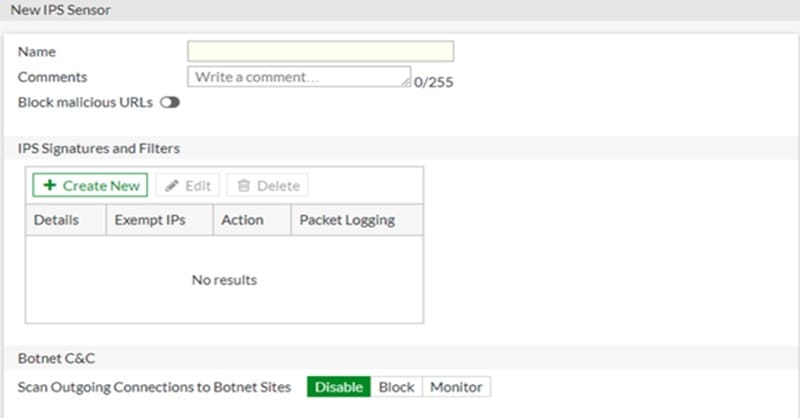The image size is (800, 418).
Task: Sort by the Exempt IPs column header
Action: coord(160,220)
